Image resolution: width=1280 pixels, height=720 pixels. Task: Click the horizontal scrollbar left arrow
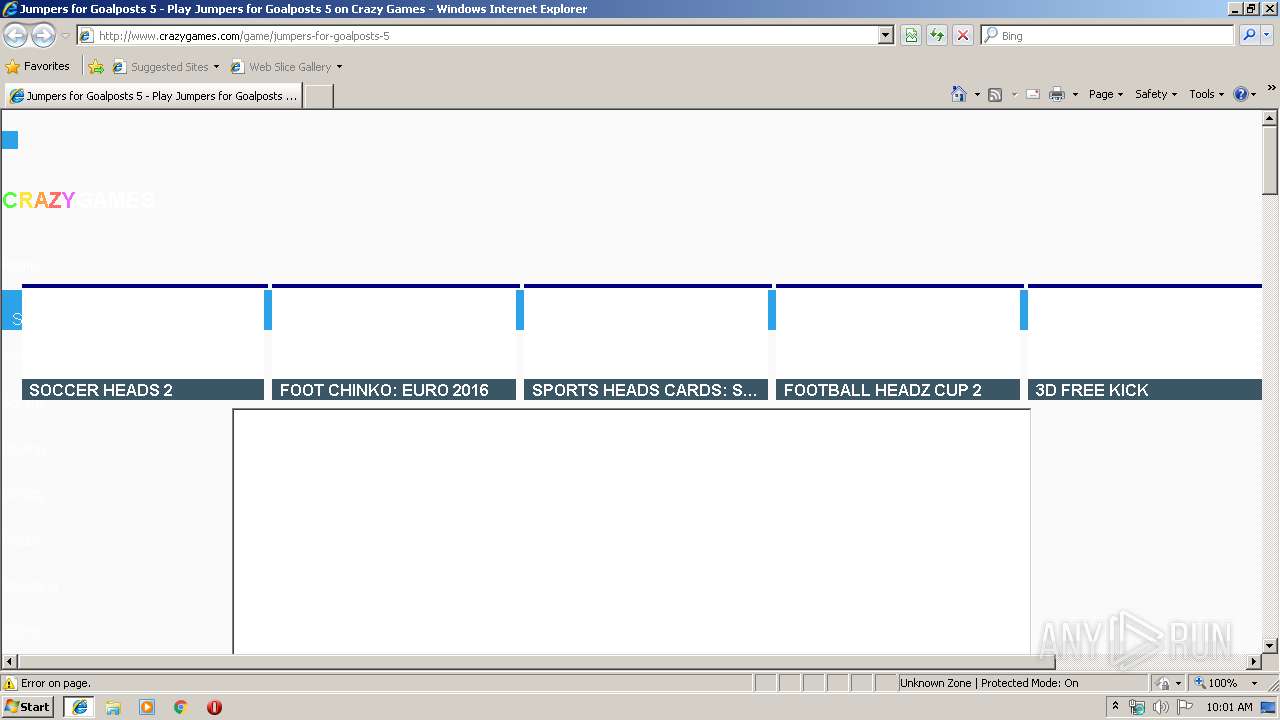(10, 662)
